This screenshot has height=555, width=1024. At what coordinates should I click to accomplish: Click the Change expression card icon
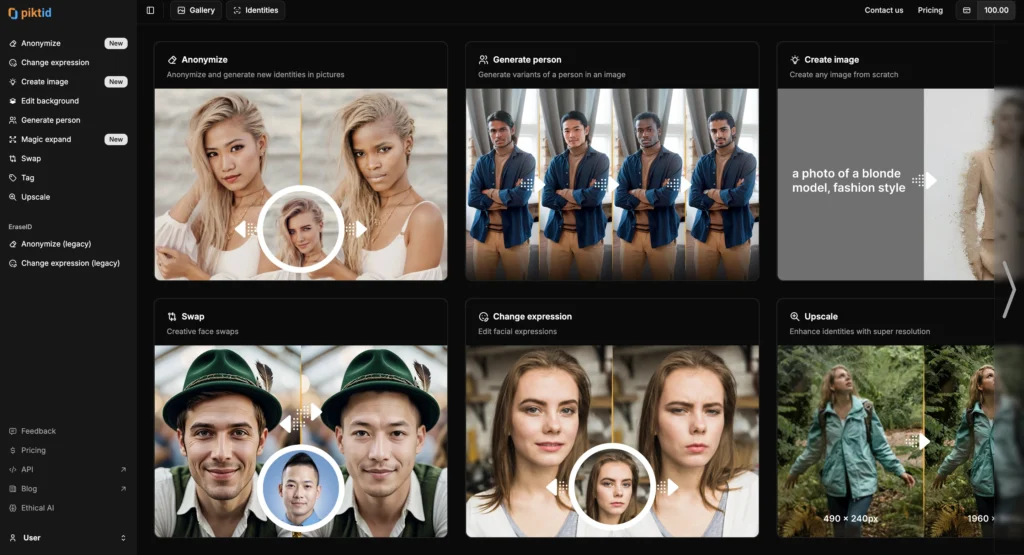point(483,317)
